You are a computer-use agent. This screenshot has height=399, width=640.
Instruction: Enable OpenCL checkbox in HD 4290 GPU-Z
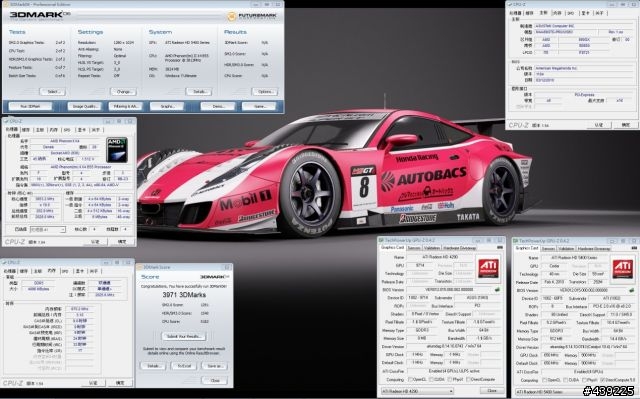411,379
